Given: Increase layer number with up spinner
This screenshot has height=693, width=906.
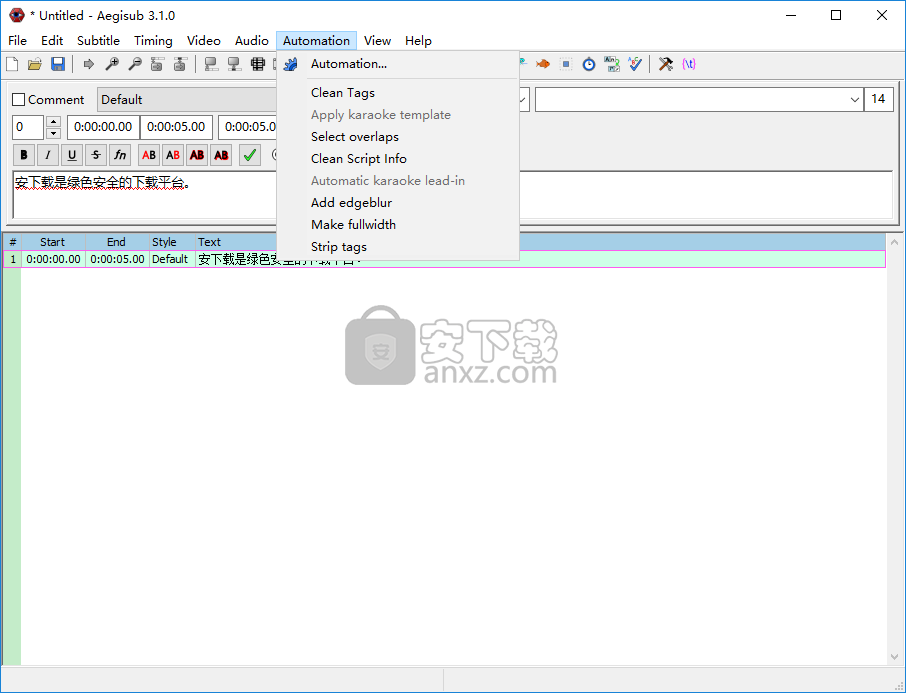Looking at the screenshot, I should click(53, 121).
